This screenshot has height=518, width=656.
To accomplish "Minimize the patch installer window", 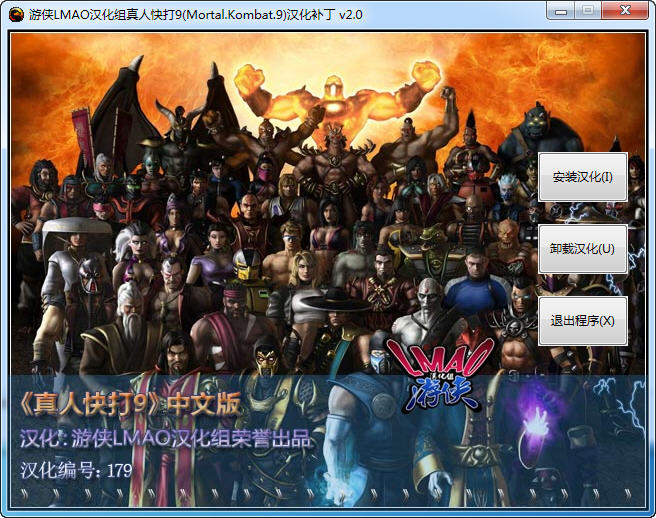I will [561, 10].
